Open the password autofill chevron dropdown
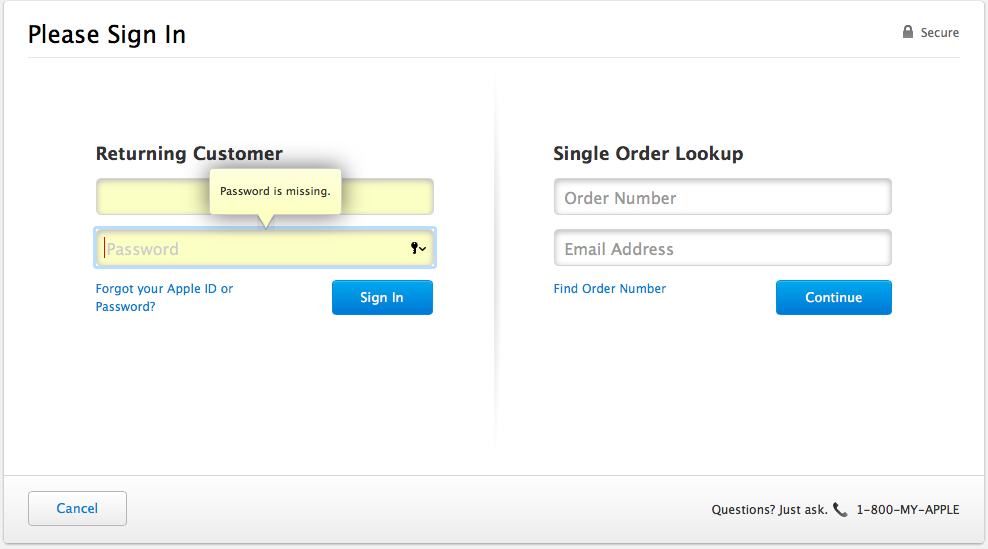This screenshot has height=549, width=988. (x=423, y=249)
